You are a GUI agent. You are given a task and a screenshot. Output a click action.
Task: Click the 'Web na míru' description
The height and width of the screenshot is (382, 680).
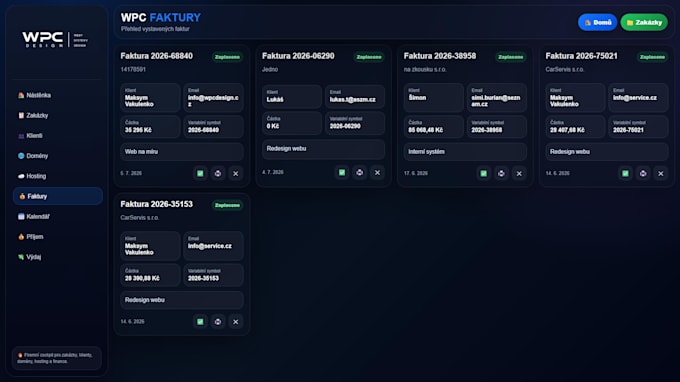tap(182, 152)
